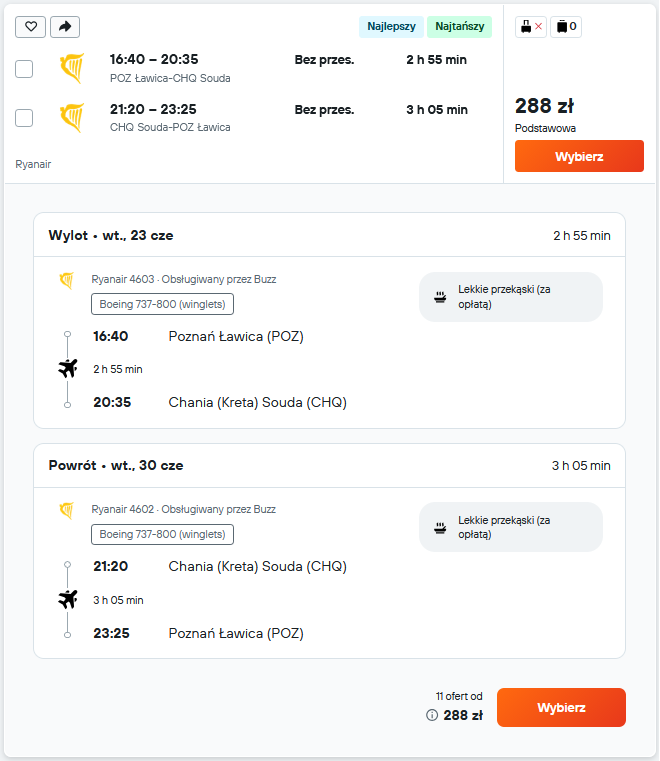The width and height of the screenshot is (660, 761).
Task: Tick the checkbox for 21:20 – 23:25 flight
Action: [x=24, y=118]
